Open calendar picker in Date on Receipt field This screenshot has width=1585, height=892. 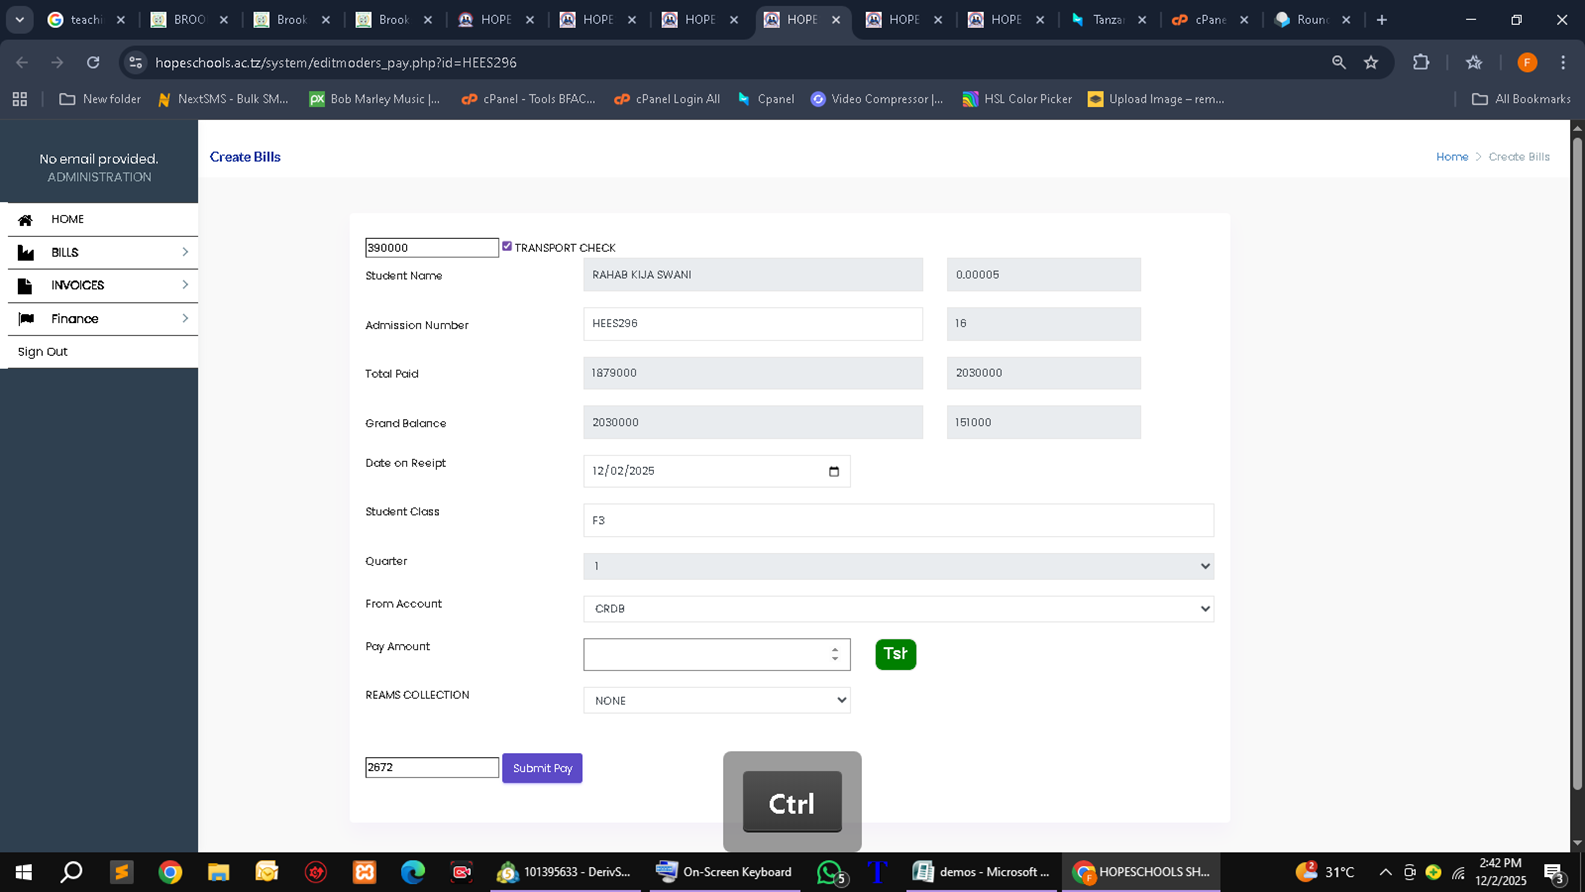point(834,472)
